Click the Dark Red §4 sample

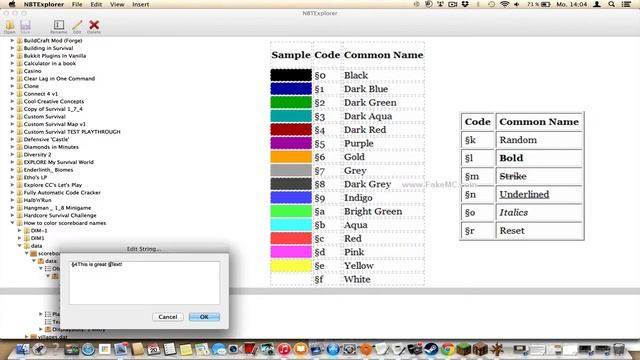(x=291, y=130)
